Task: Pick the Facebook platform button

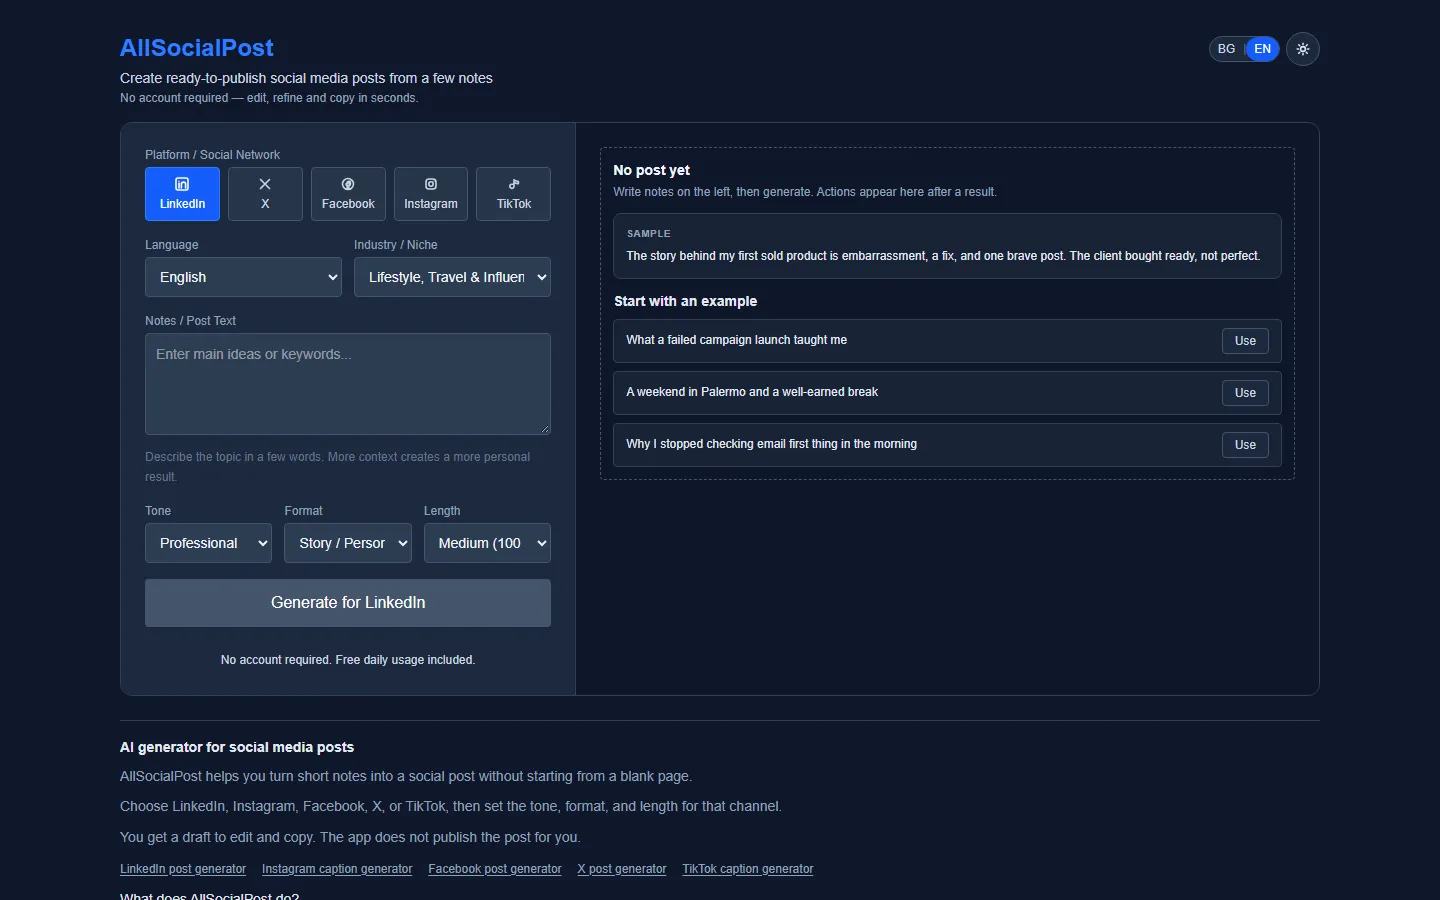Action: (348, 194)
